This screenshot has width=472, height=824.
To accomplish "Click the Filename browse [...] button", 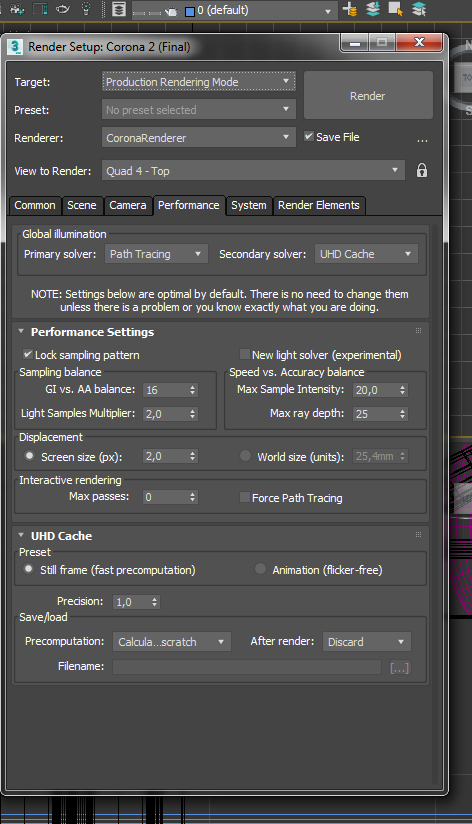I will tap(399, 668).
